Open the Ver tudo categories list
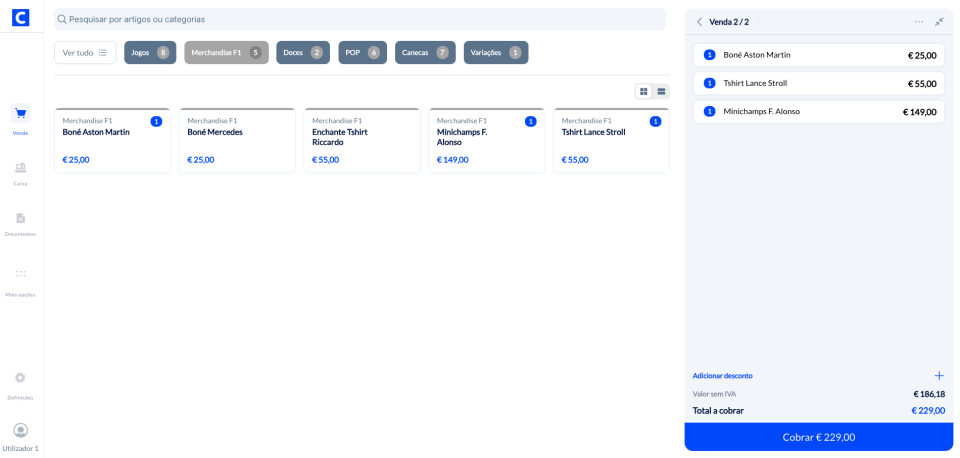Viewport: 960px width, 458px height. [85, 53]
